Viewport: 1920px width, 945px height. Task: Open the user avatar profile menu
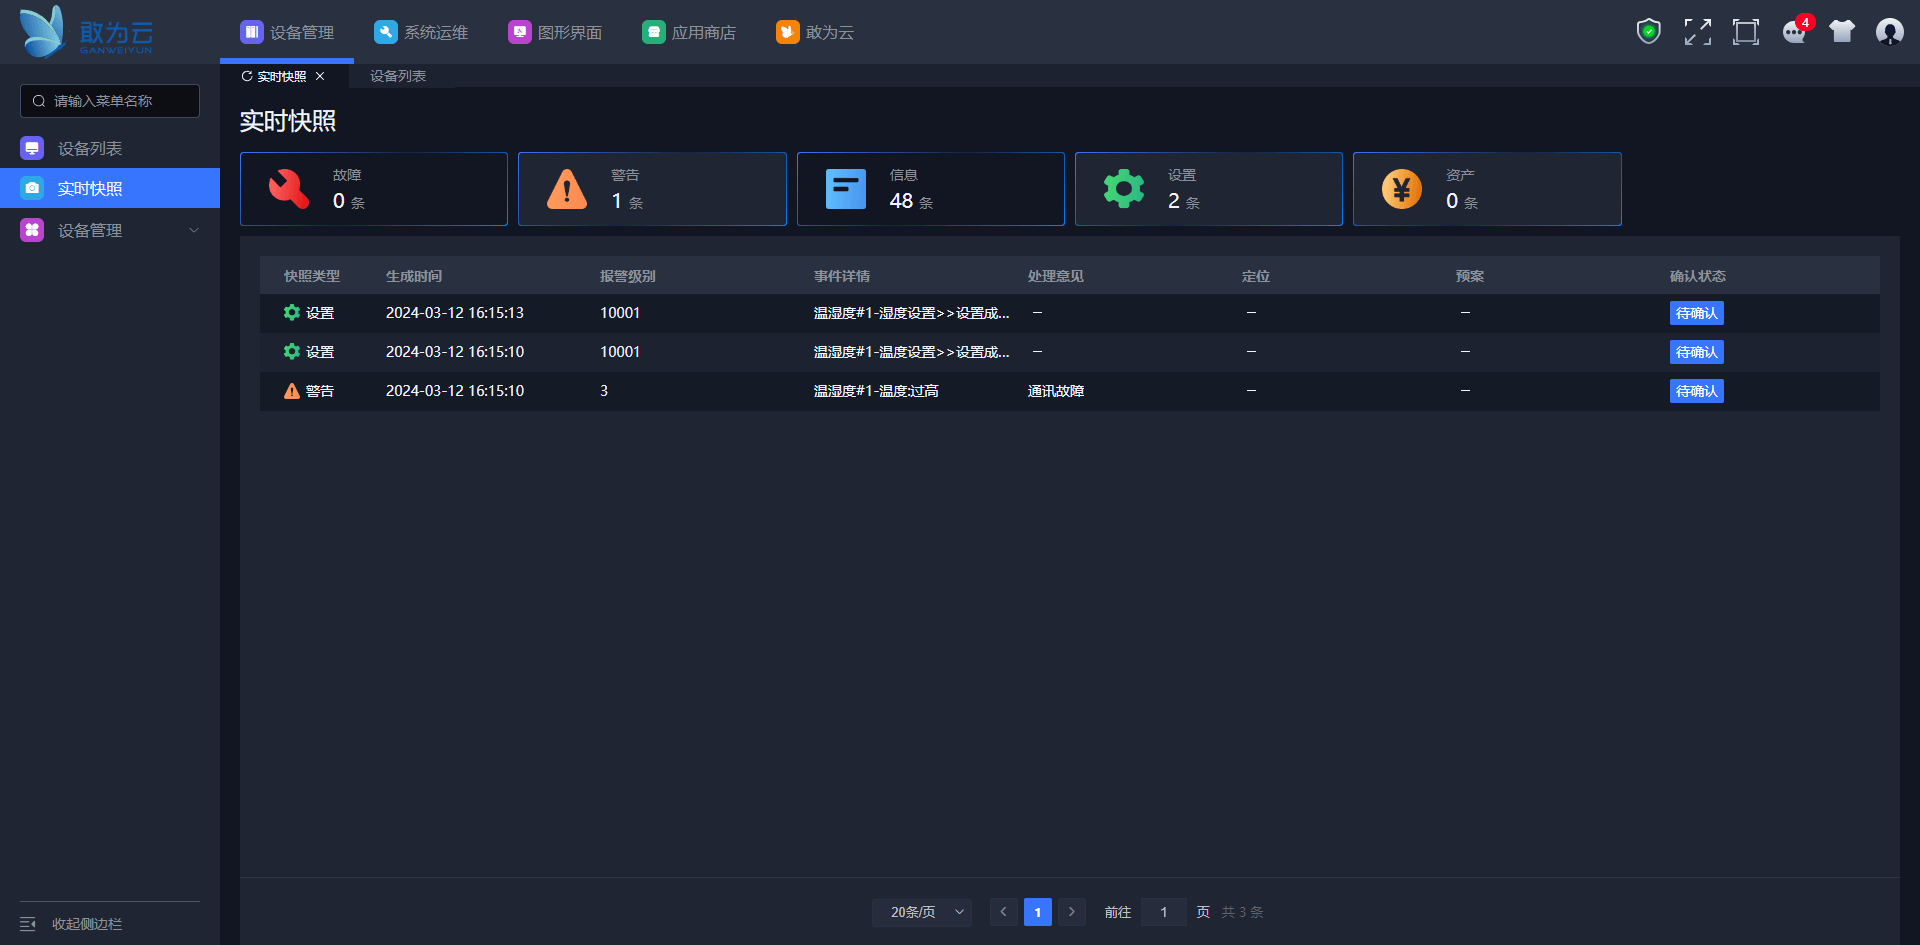click(1889, 32)
